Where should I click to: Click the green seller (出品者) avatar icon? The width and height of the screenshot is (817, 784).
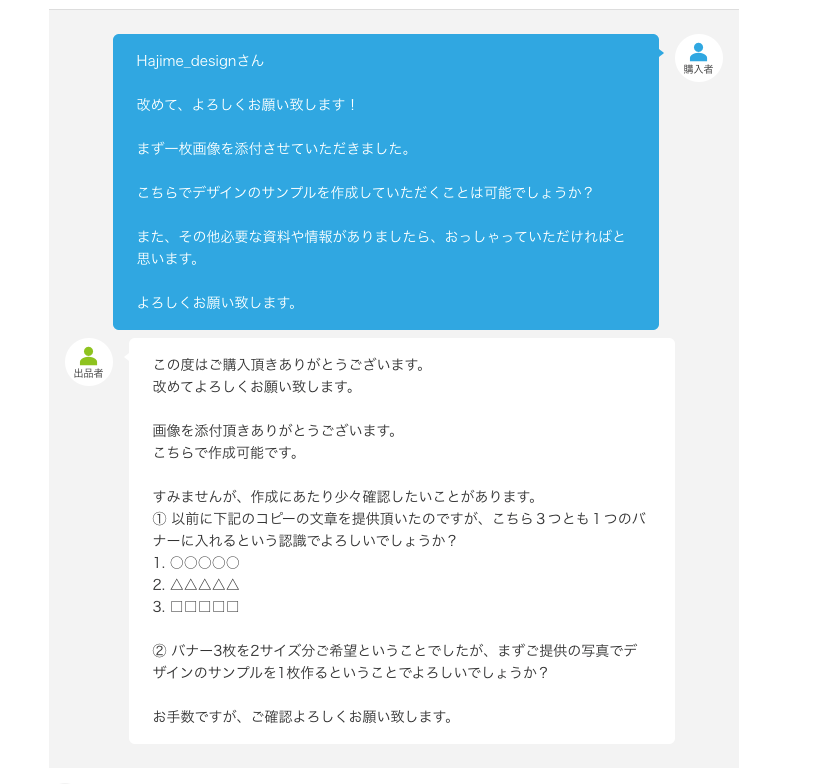[x=89, y=356]
